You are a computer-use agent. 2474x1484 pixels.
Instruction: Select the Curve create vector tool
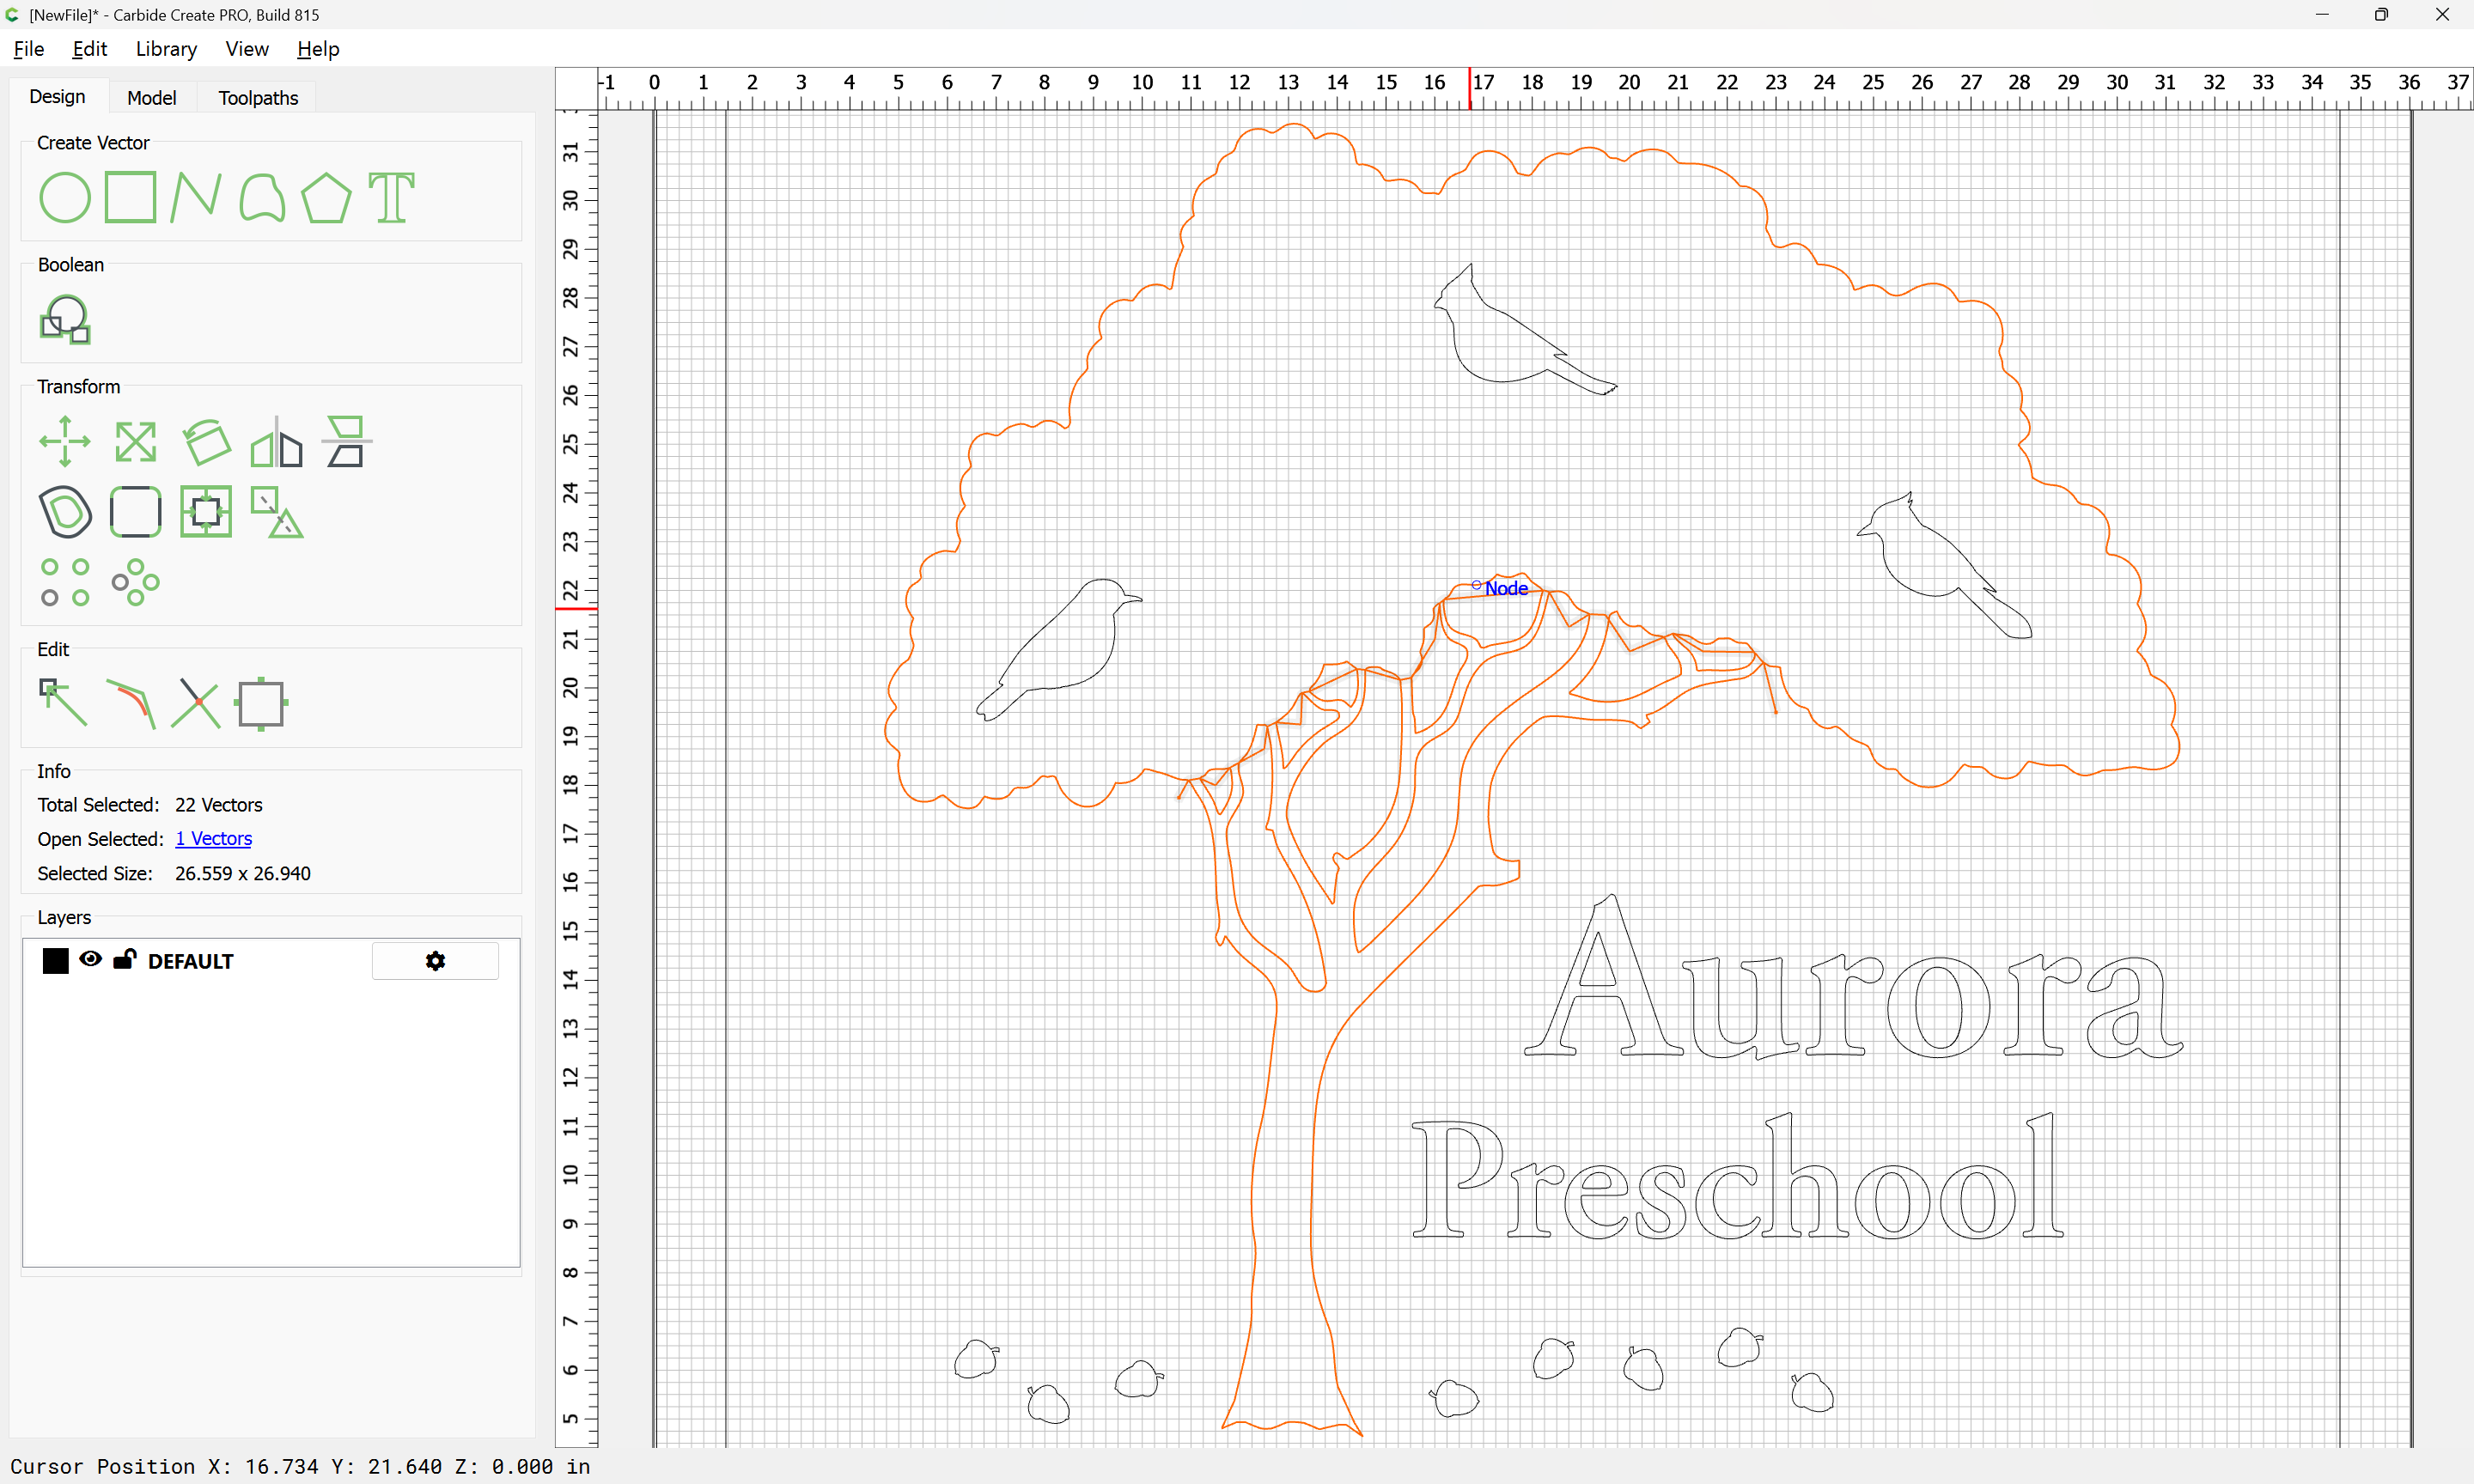click(x=262, y=197)
